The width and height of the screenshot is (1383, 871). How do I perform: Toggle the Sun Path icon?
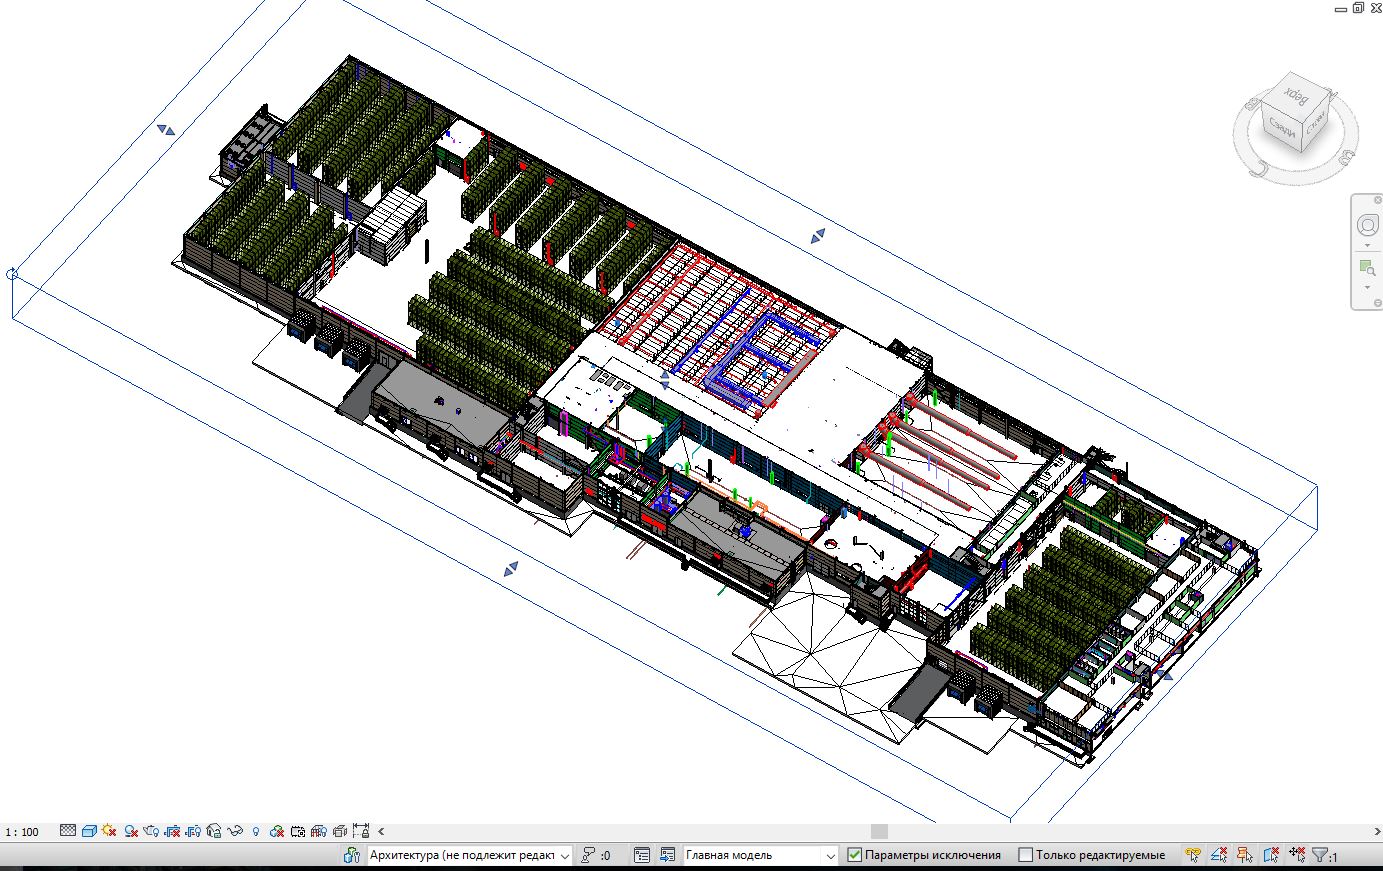click(x=109, y=831)
